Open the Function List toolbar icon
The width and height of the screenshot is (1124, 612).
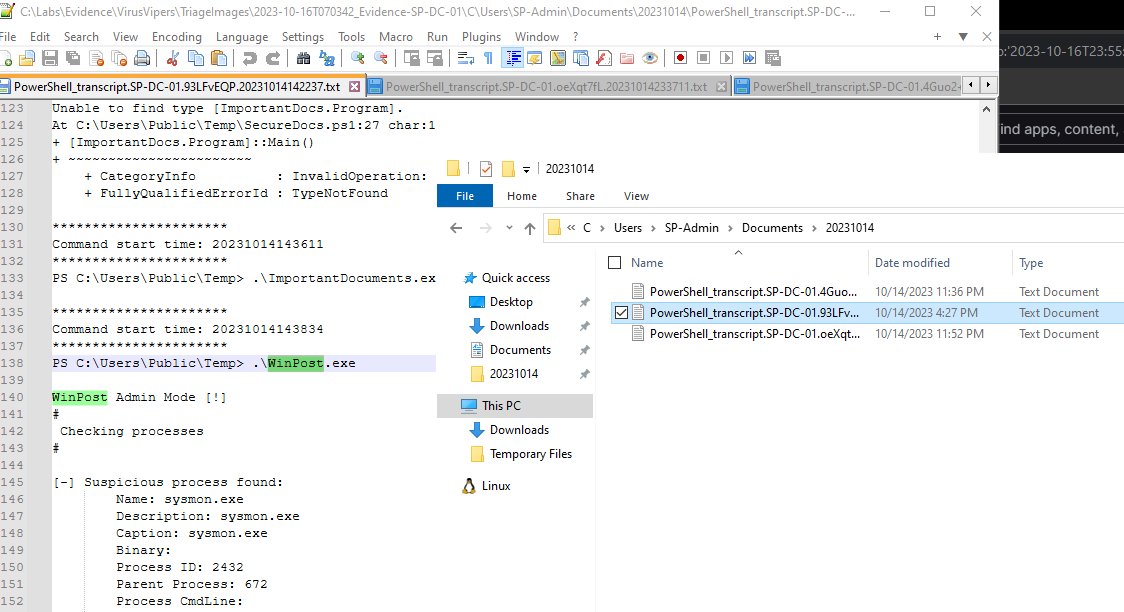pos(604,58)
